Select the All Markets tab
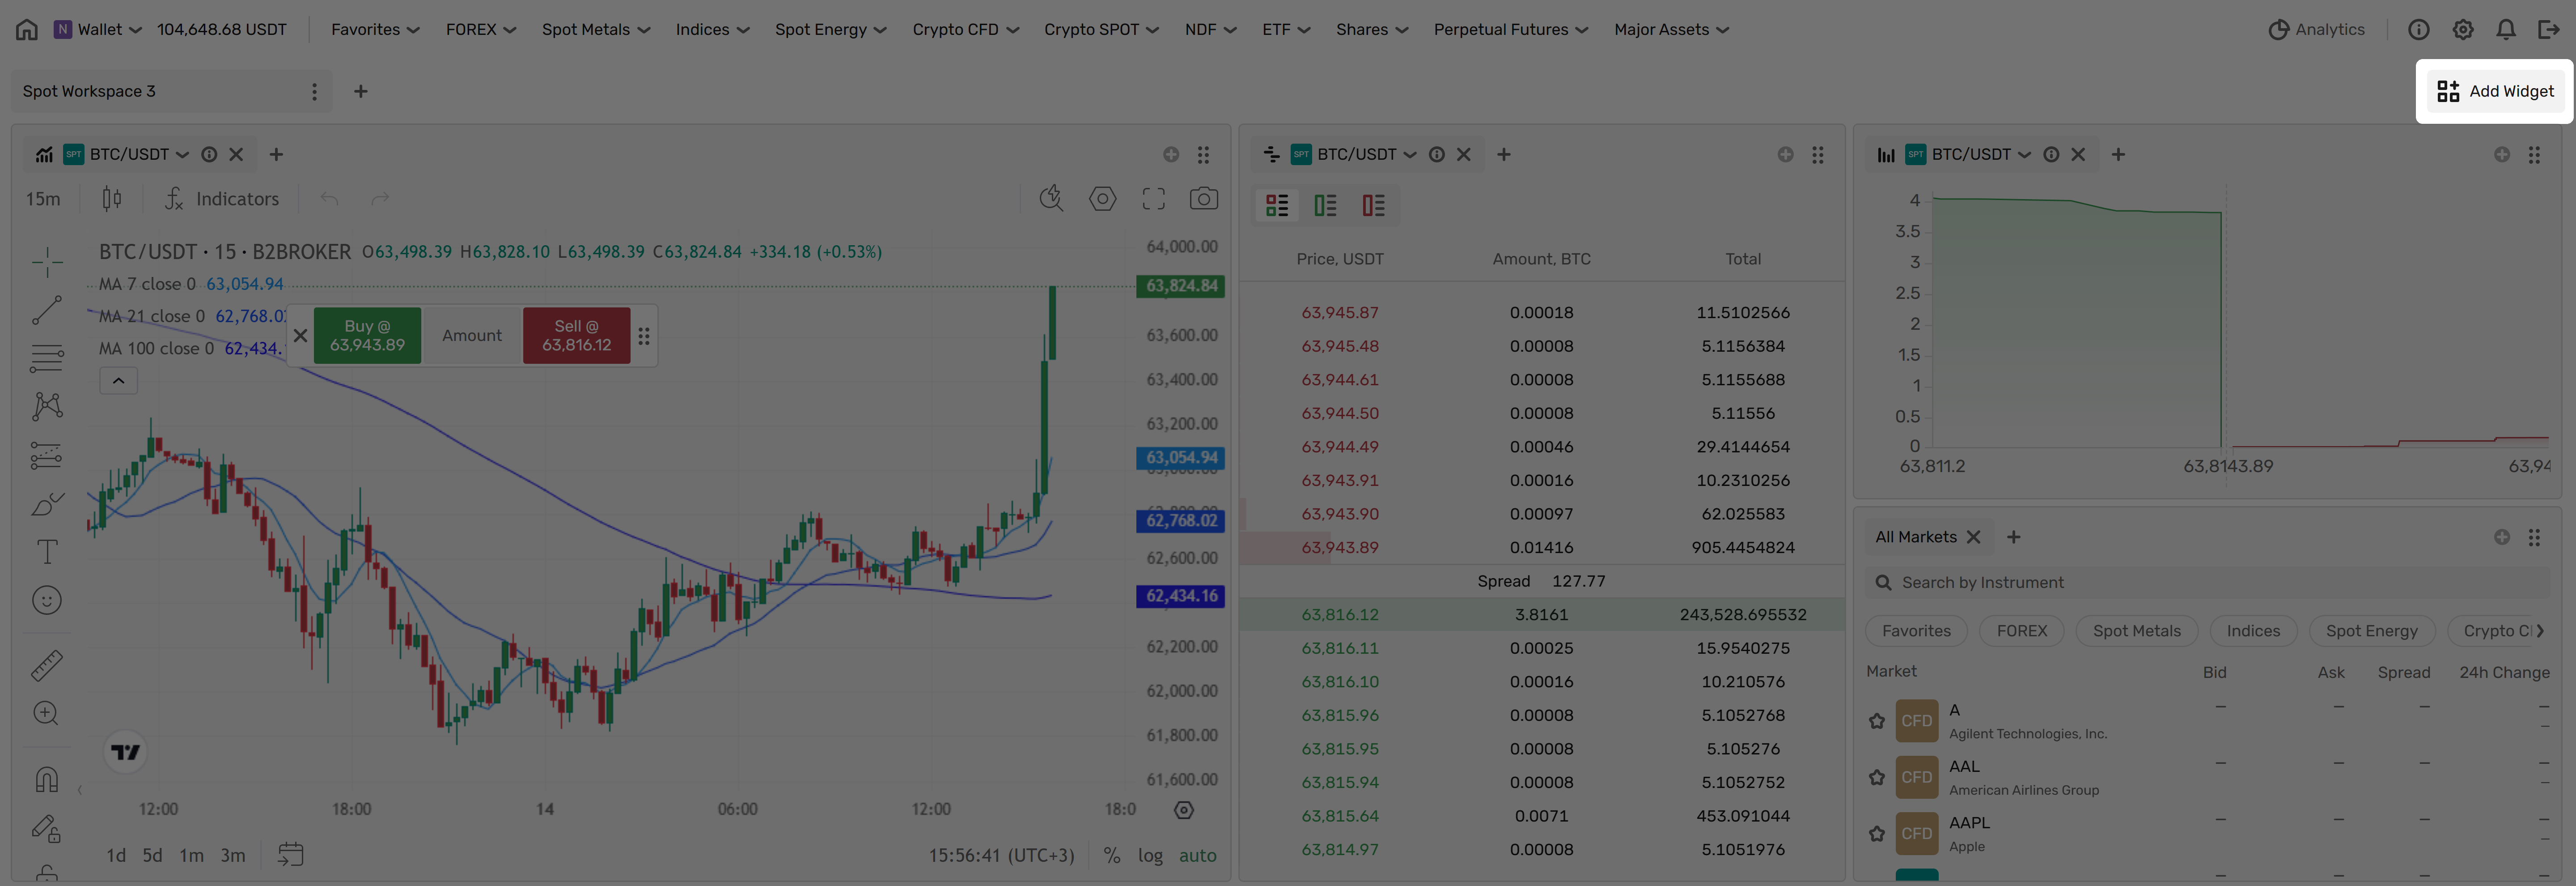2576x886 pixels. point(1916,537)
